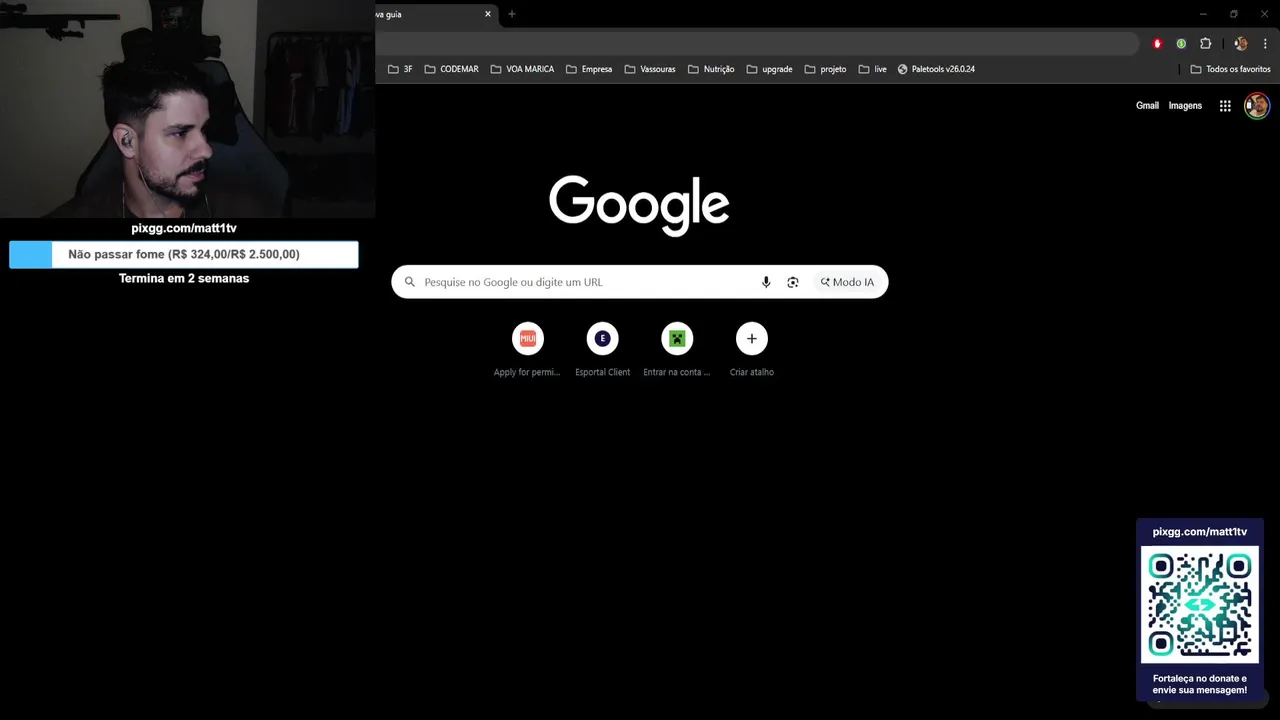Click the Google logo
Screen dimensions: 1280x720
(639, 205)
